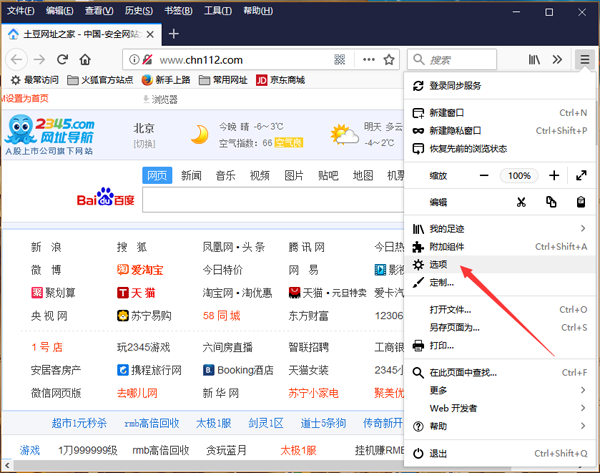Image resolution: width=600 pixels, height=473 pixels.
Task: Select 在此页面中查找...
Action: coord(500,372)
